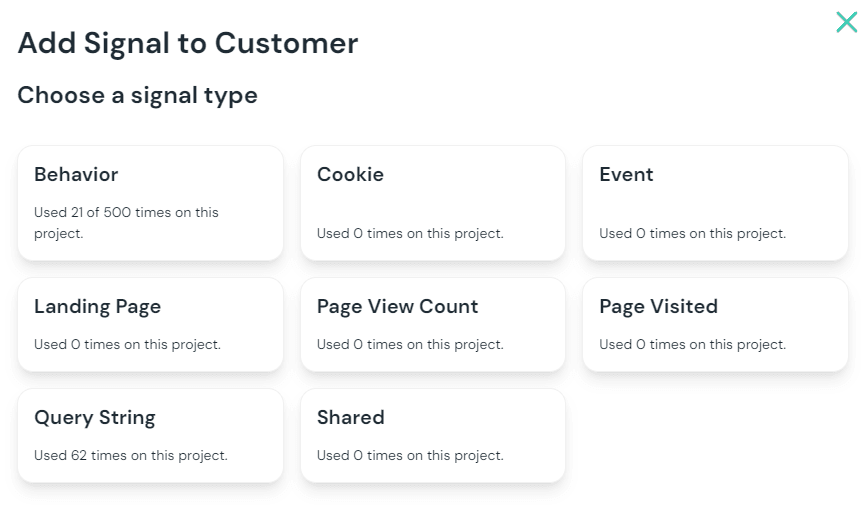Select the Landing Page signal card
Image resolution: width=863 pixels, height=506 pixels.
[x=150, y=324]
